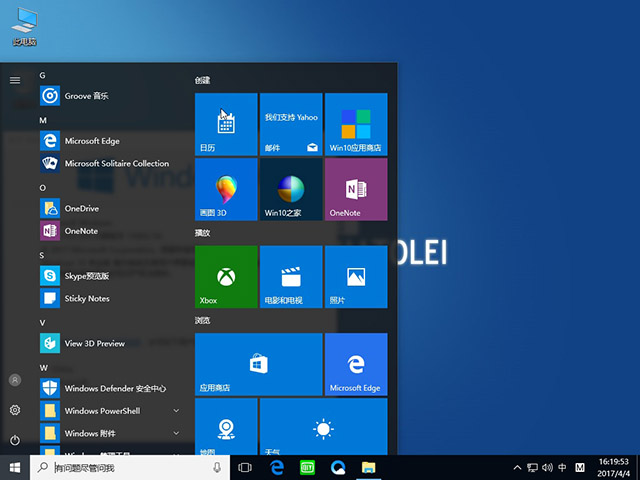Open Sticky Notes in the app list
640x480 pixels.
click(86, 299)
